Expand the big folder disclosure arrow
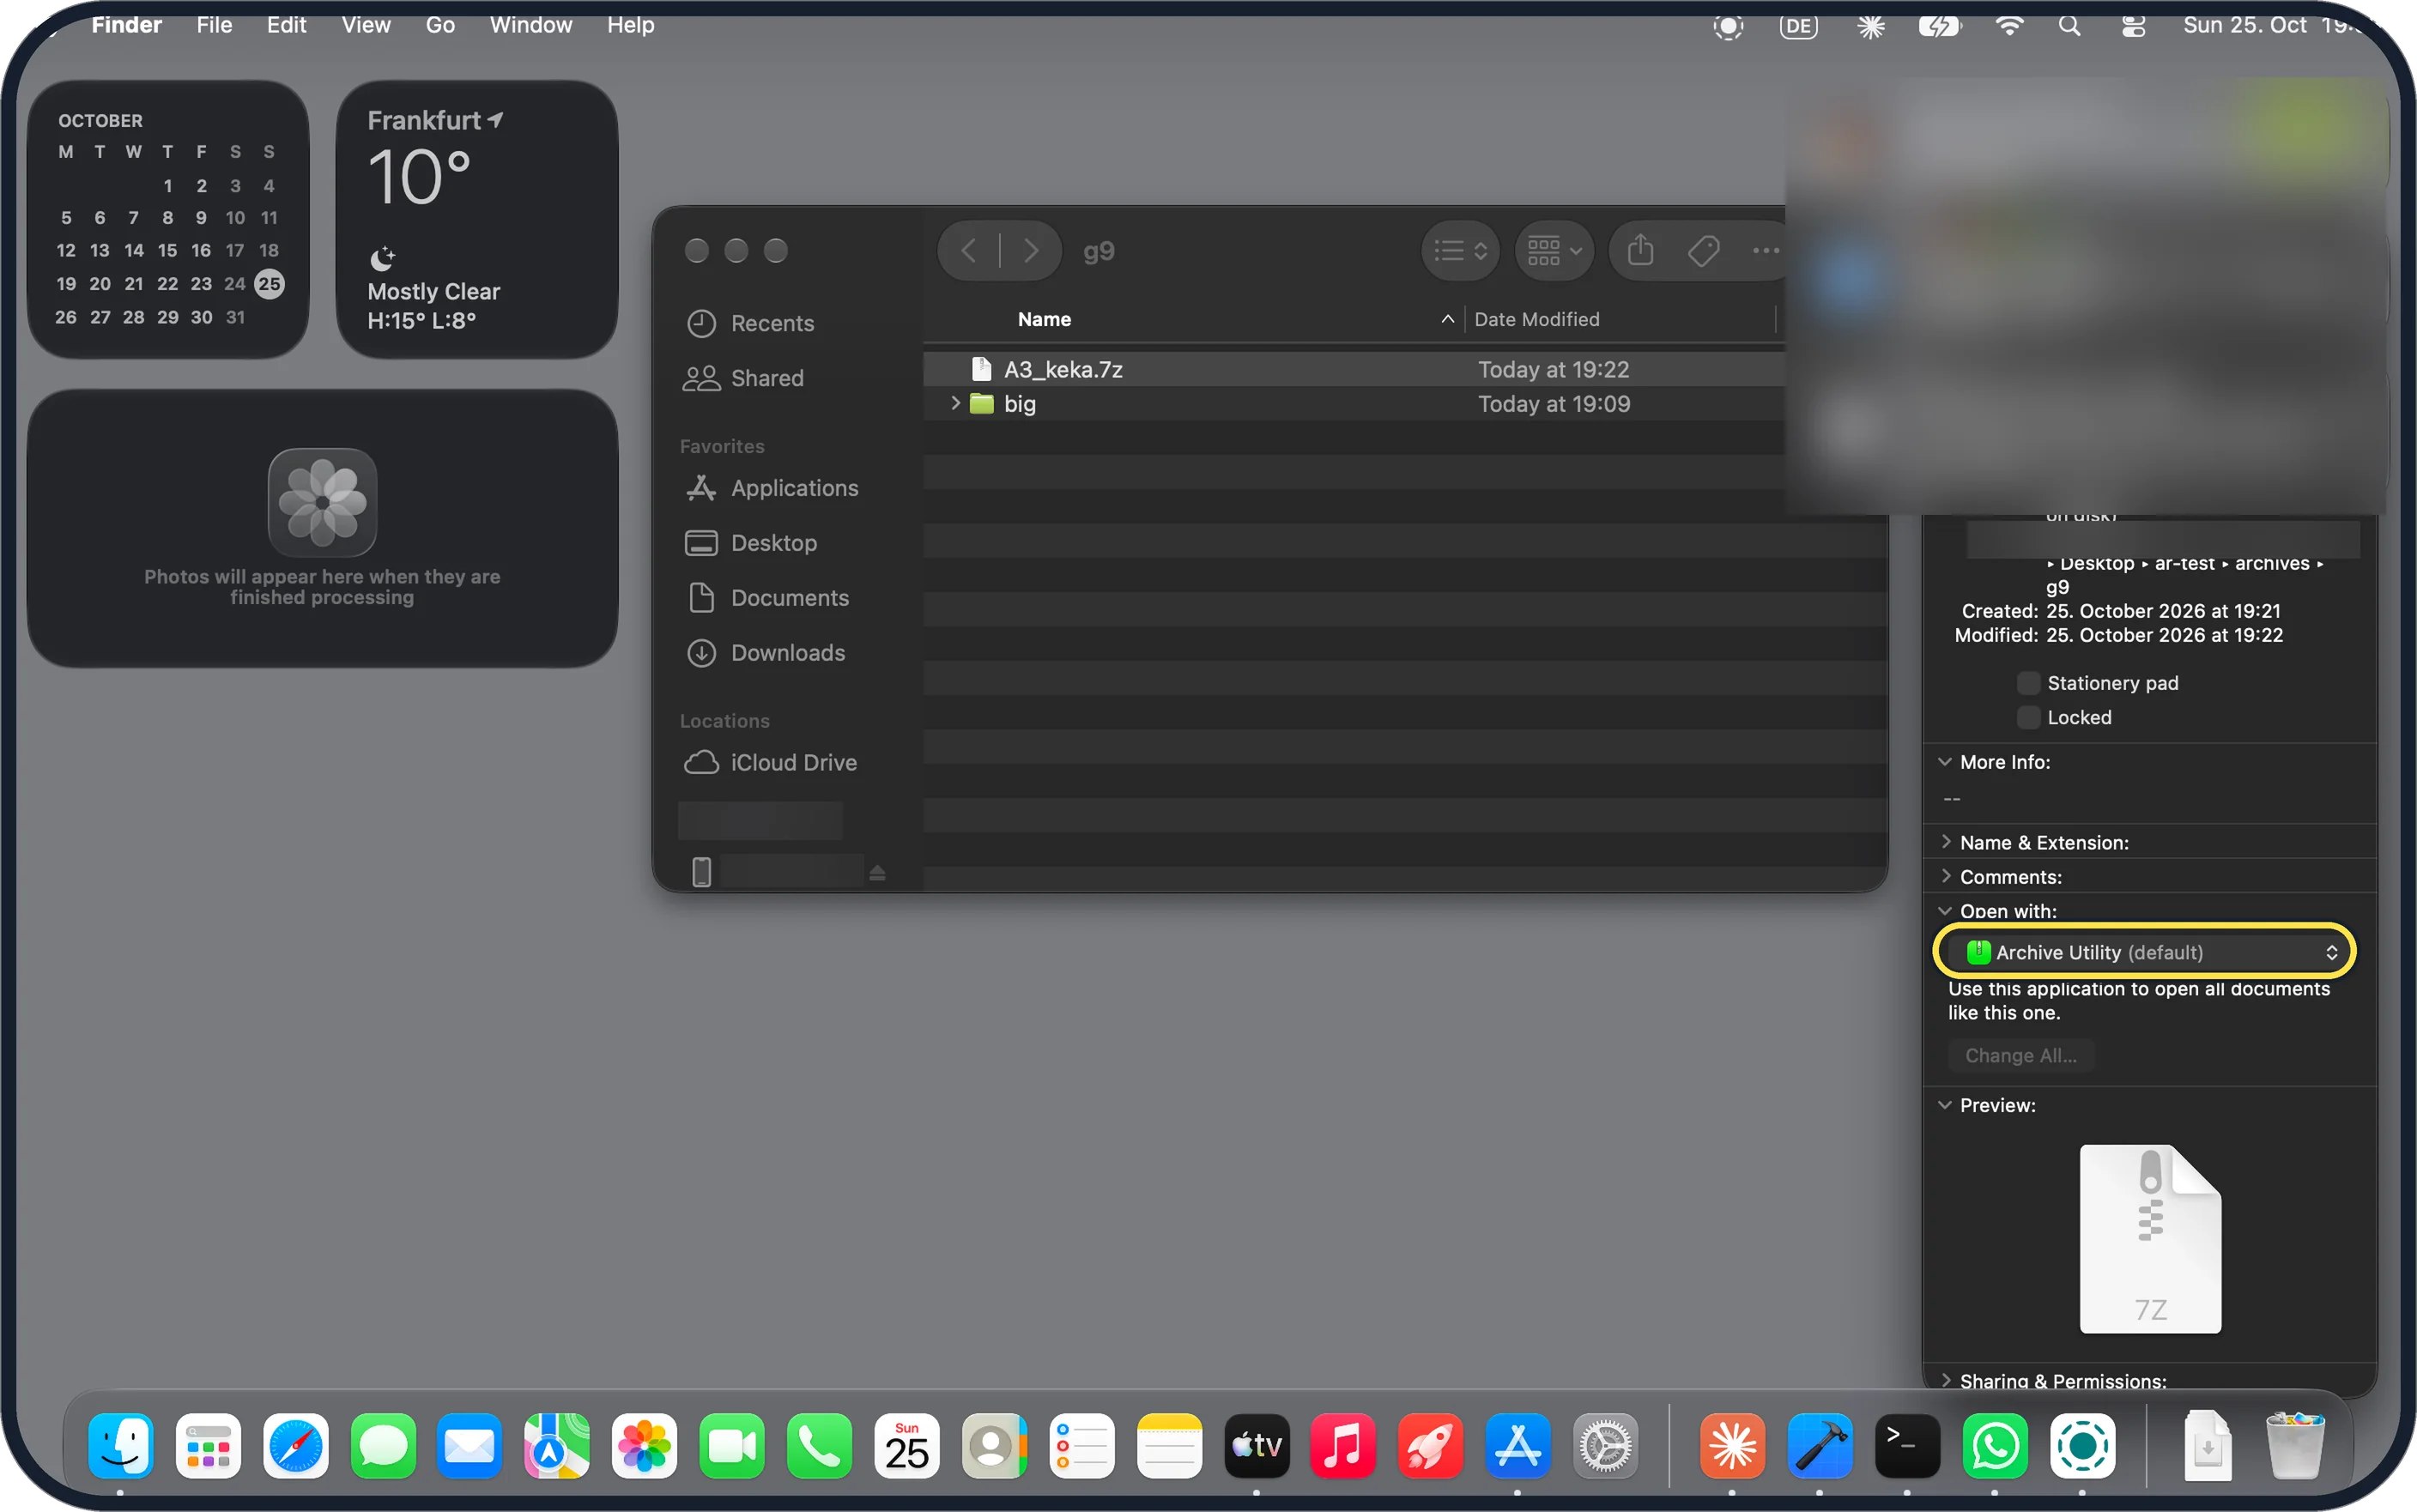Screen dimensions: 2417x1512 coord(955,403)
